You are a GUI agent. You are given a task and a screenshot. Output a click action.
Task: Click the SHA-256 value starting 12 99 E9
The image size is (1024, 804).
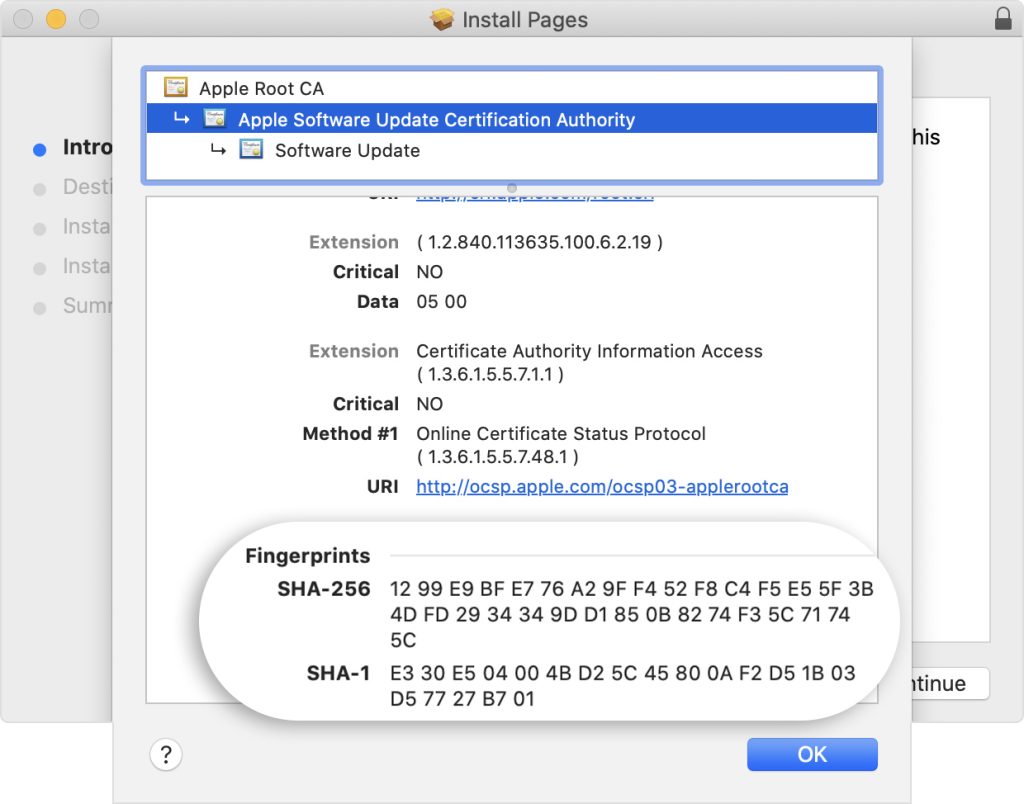coord(632,614)
